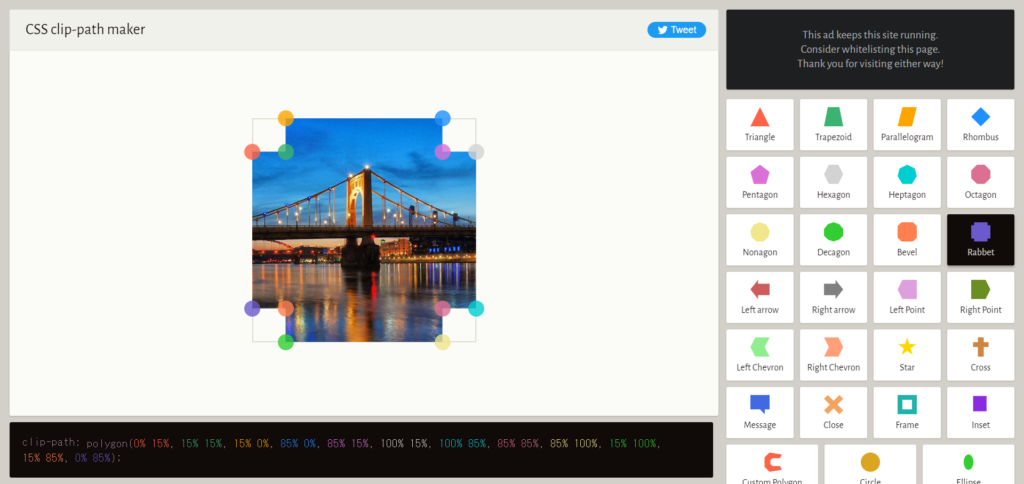Select the gray handle at upper right
The height and width of the screenshot is (484, 1024).
(476, 152)
